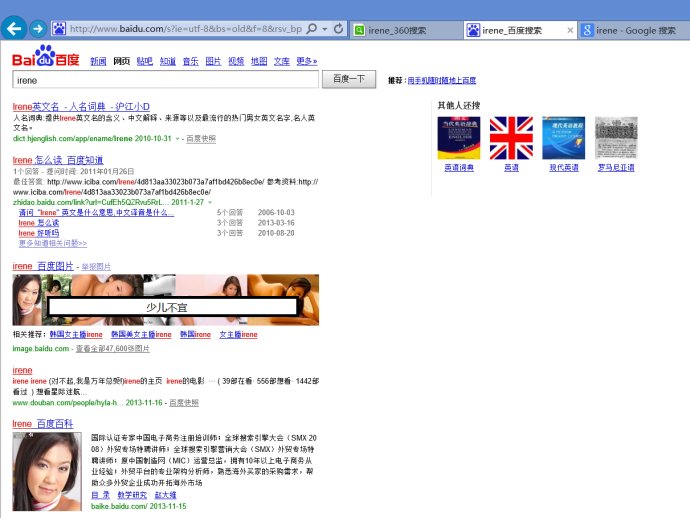This screenshot has height=518, width=690.
Task: Open the 目录 link in Baike result
Action: (x=100, y=495)
